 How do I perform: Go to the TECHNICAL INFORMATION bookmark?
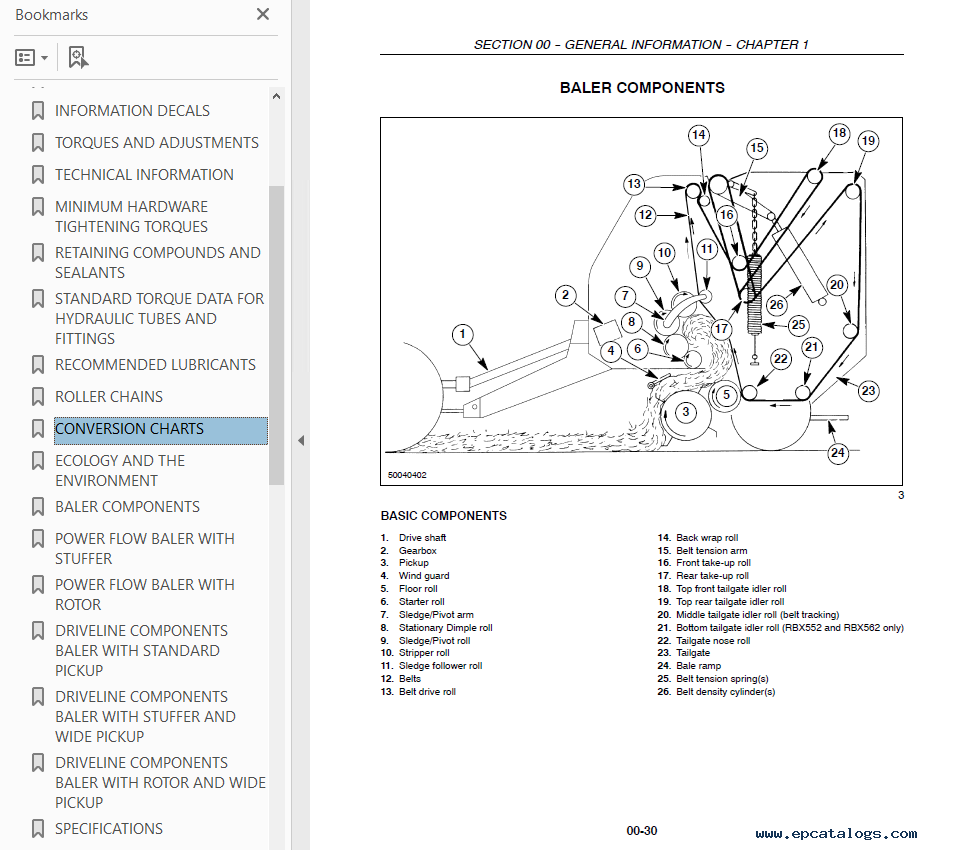[144, 175]
